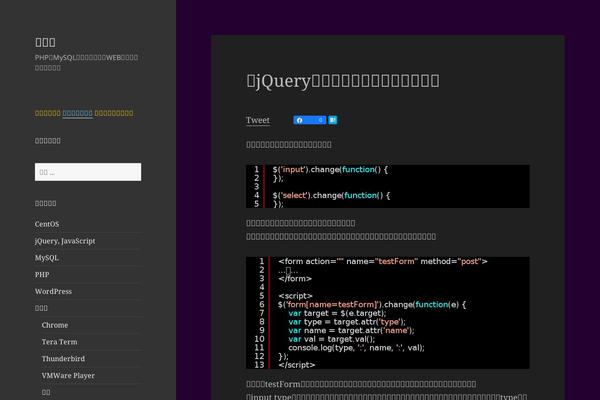This screenshot has height=400, width=600.
Task: Click the code line 'var name = target.attr('name');'
Action: tap(351, 331)
